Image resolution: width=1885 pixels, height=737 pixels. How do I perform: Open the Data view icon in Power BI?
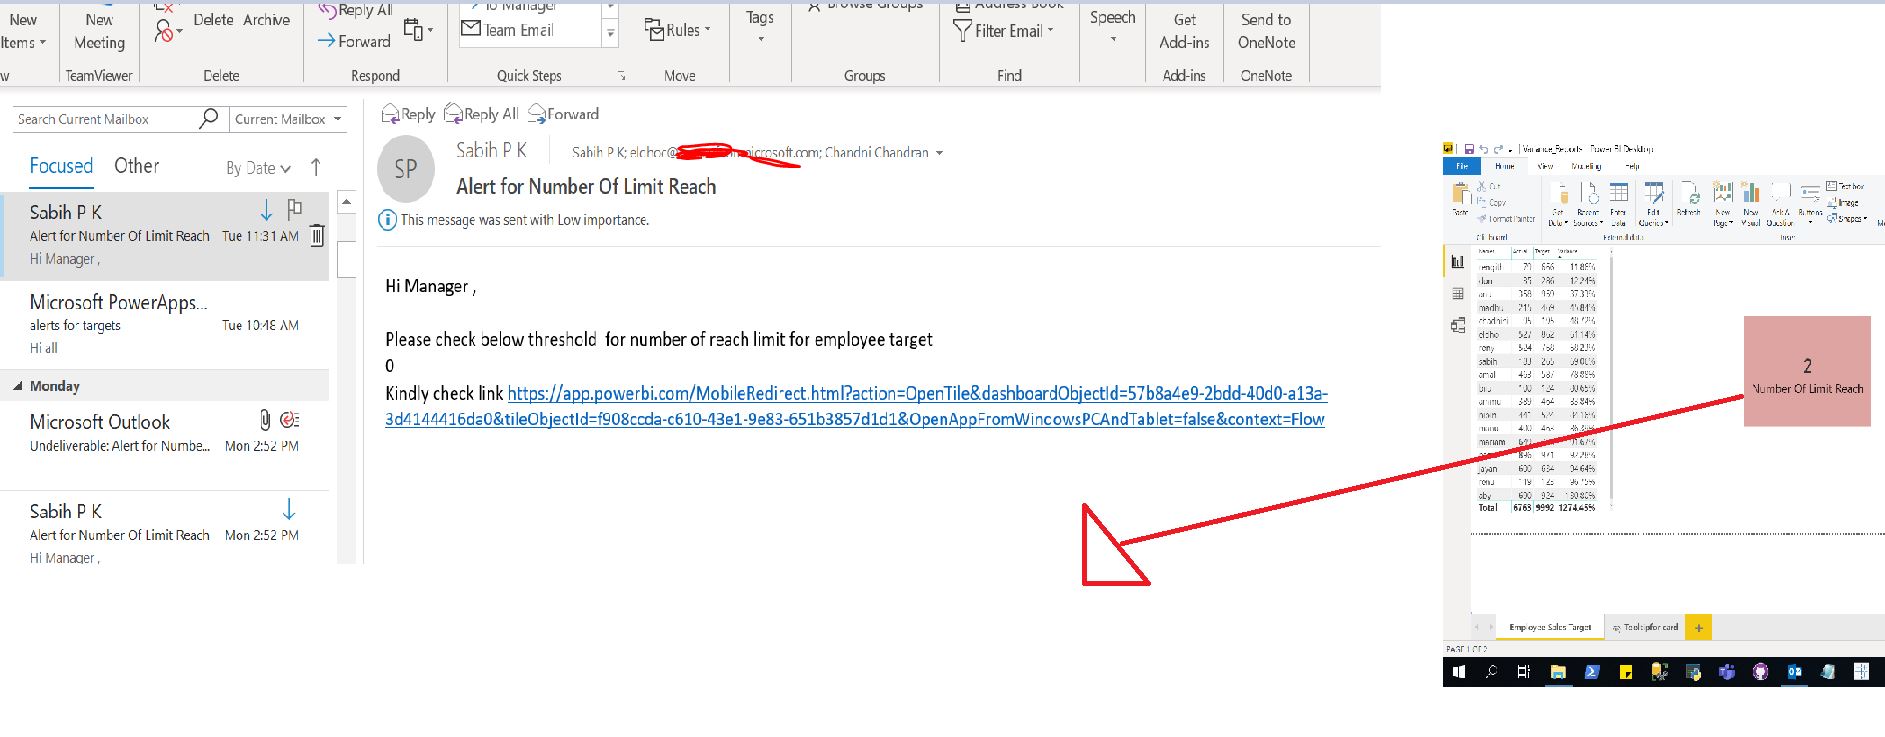[1457, 294]
